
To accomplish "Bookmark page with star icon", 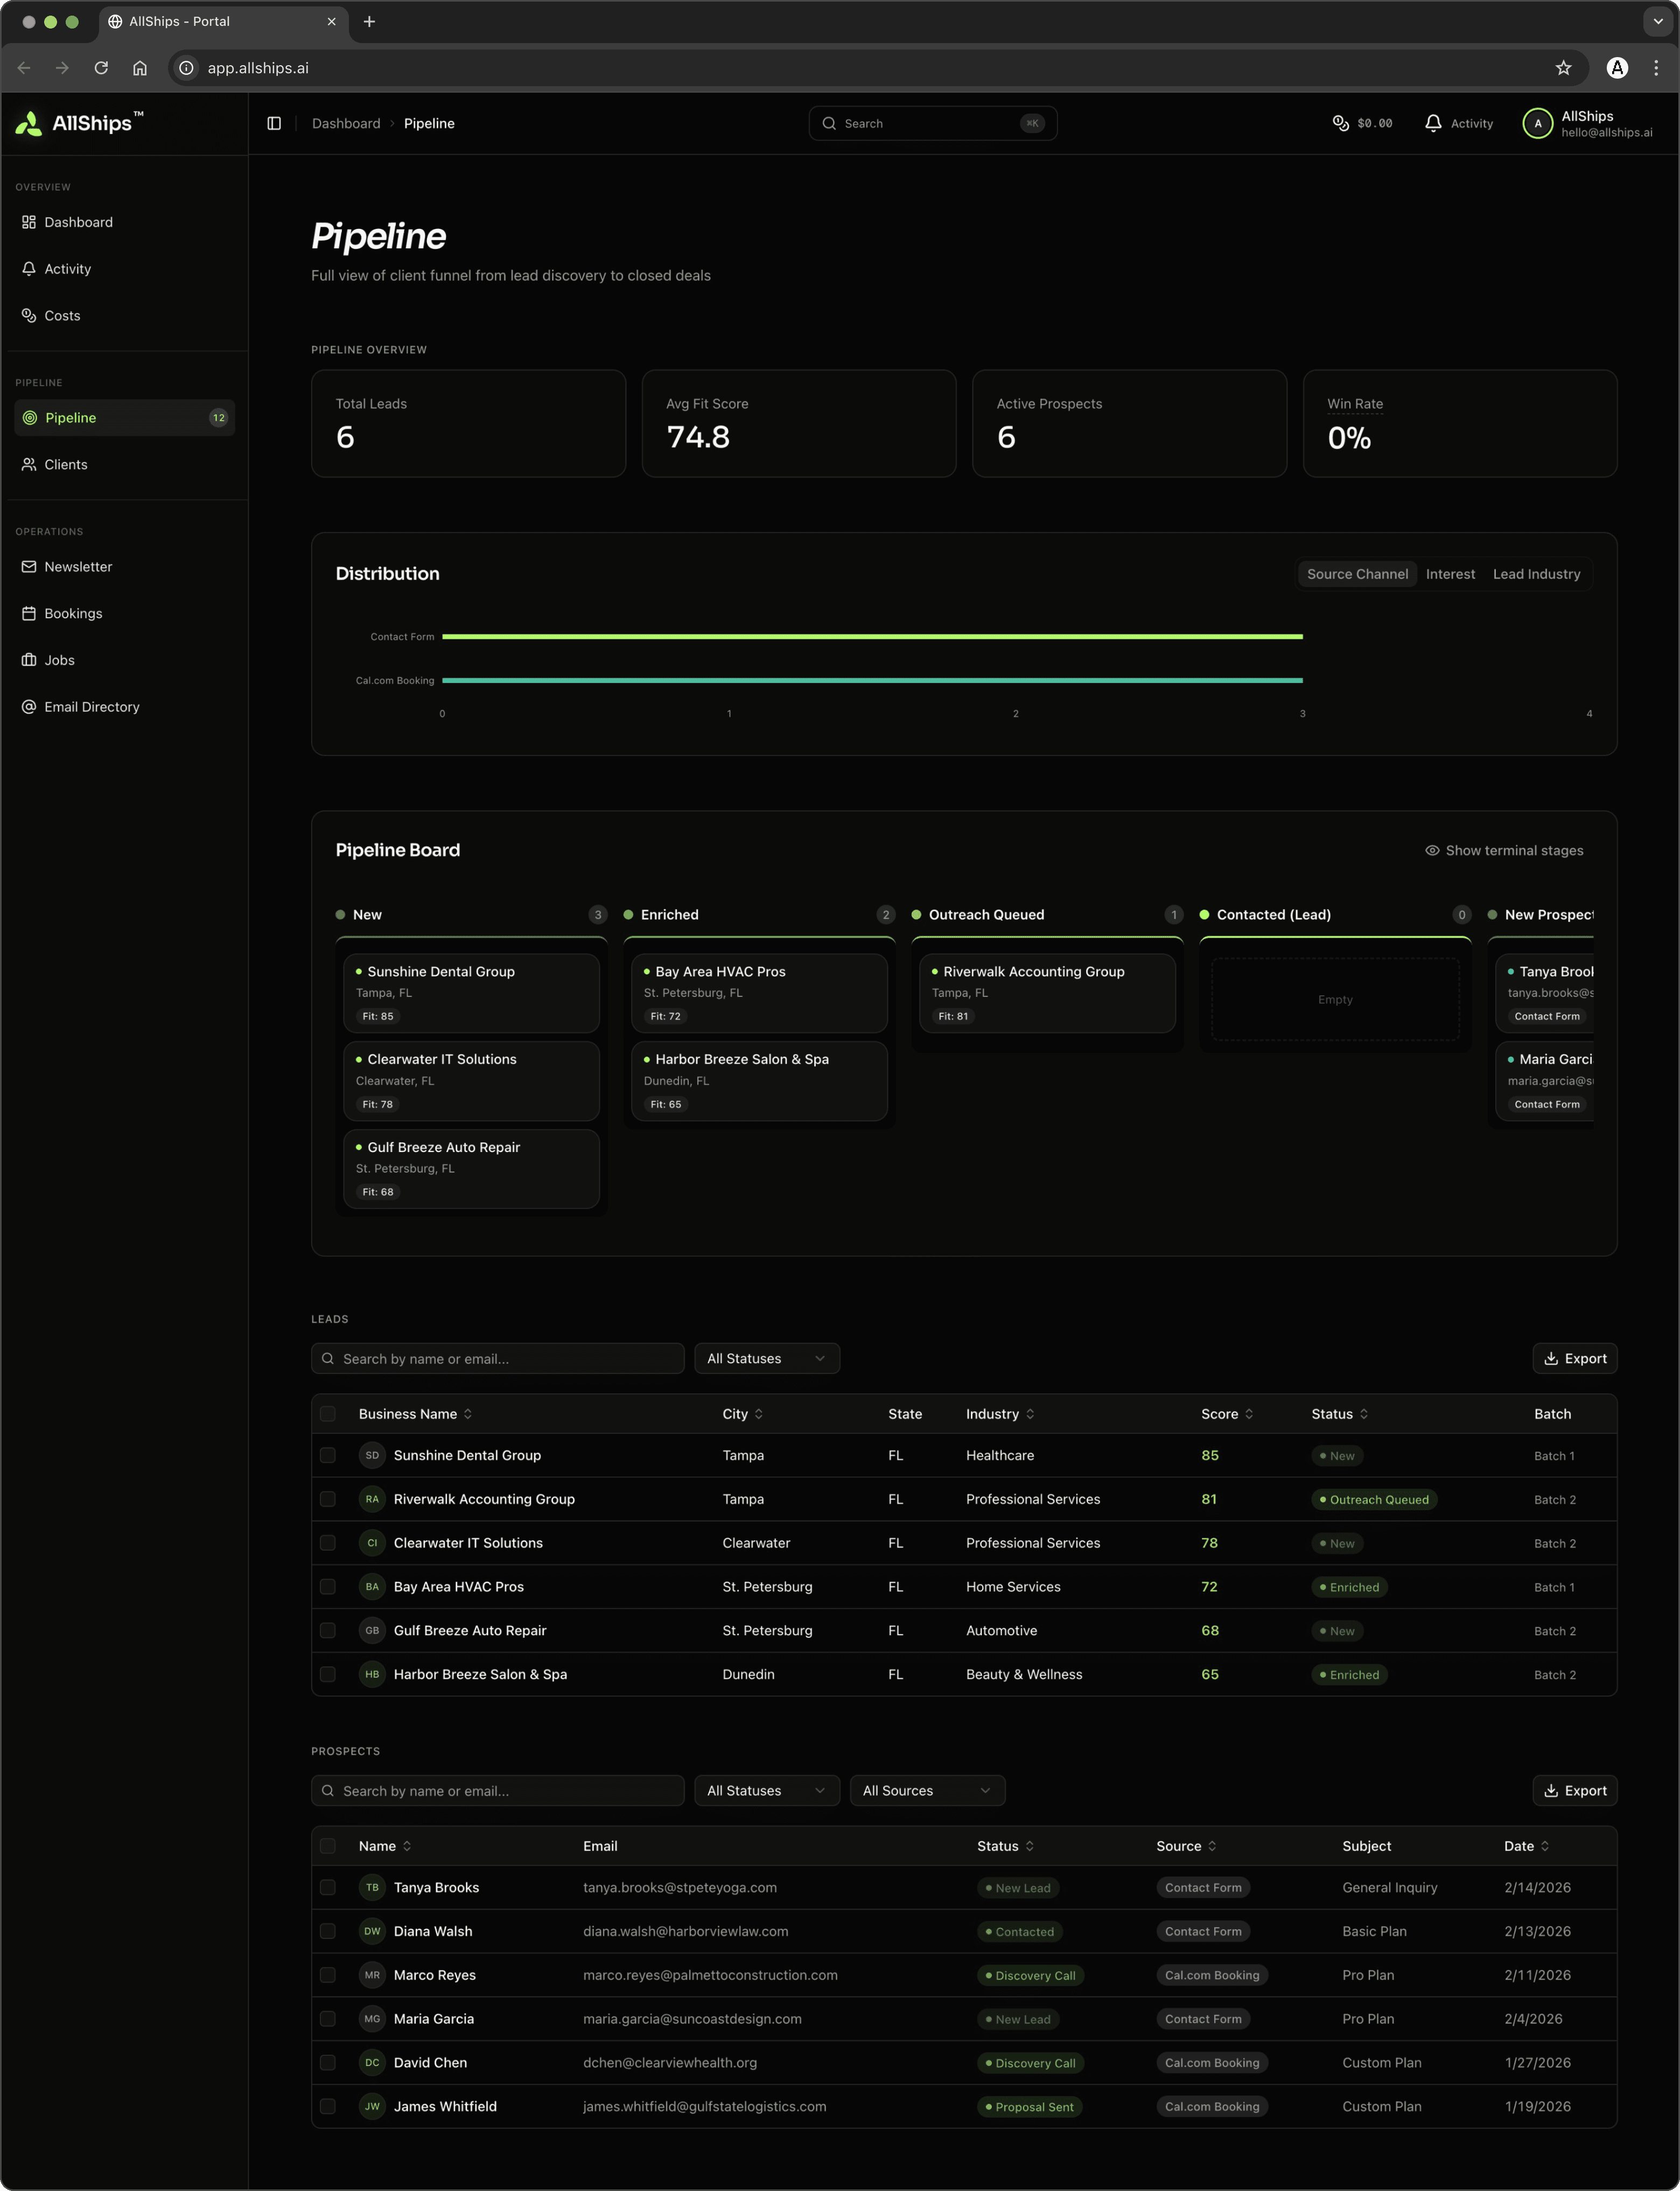I will tap(1563, 68).
